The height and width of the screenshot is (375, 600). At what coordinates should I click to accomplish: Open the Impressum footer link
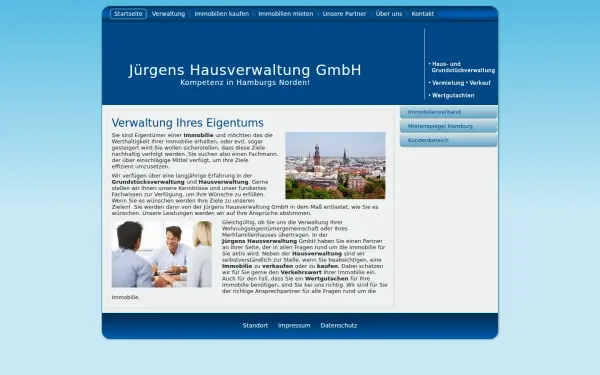point(294,326)
